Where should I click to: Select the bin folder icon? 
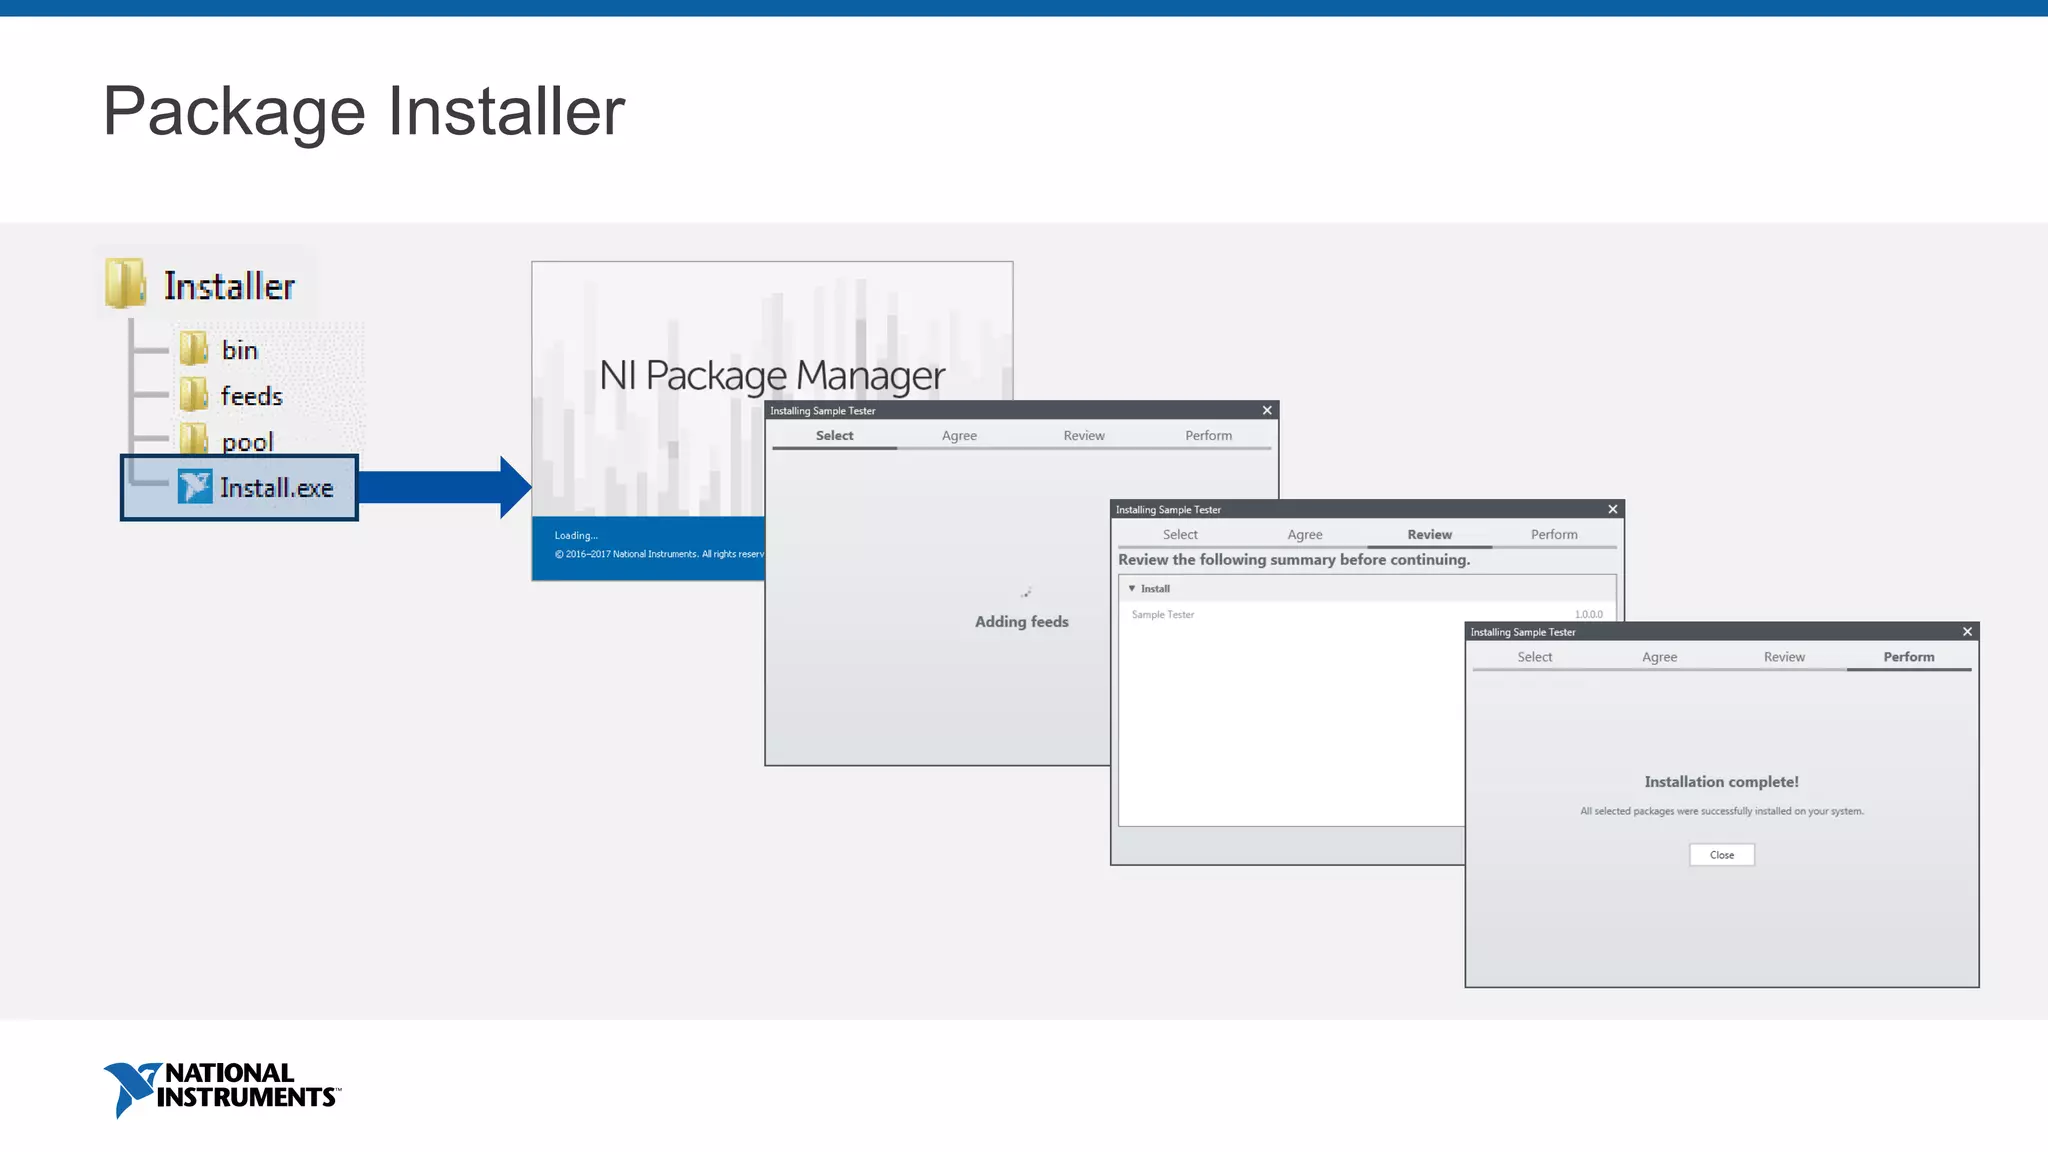pyautogui.click(x=194, y=349)
